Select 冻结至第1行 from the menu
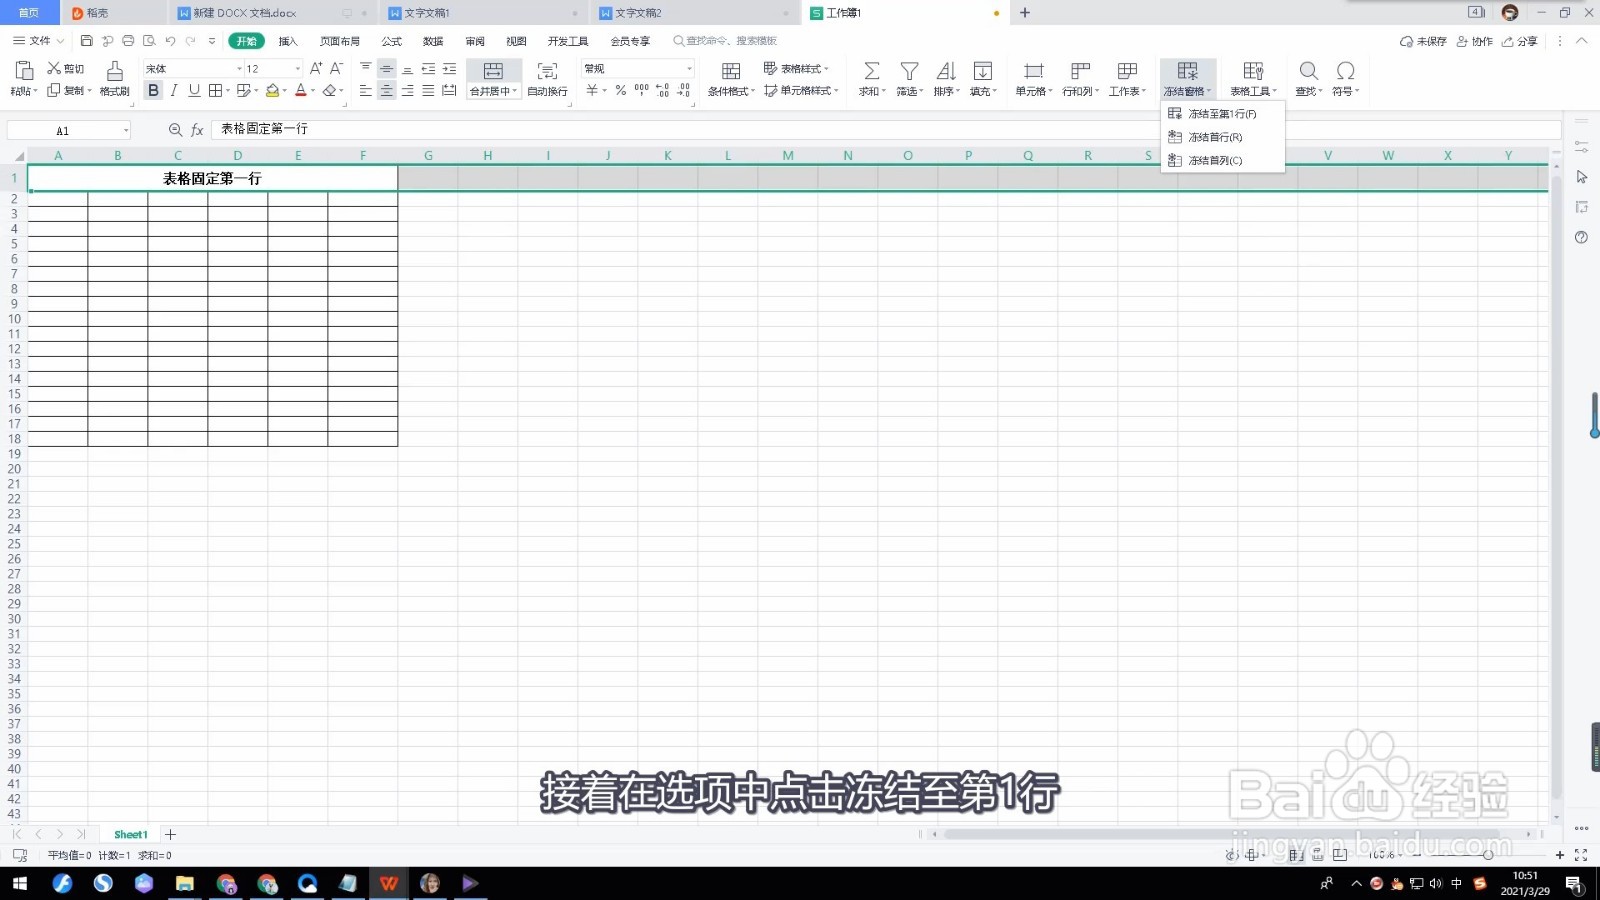The height and width of the screenshot is (900, 1600). tap(1222, 113)
